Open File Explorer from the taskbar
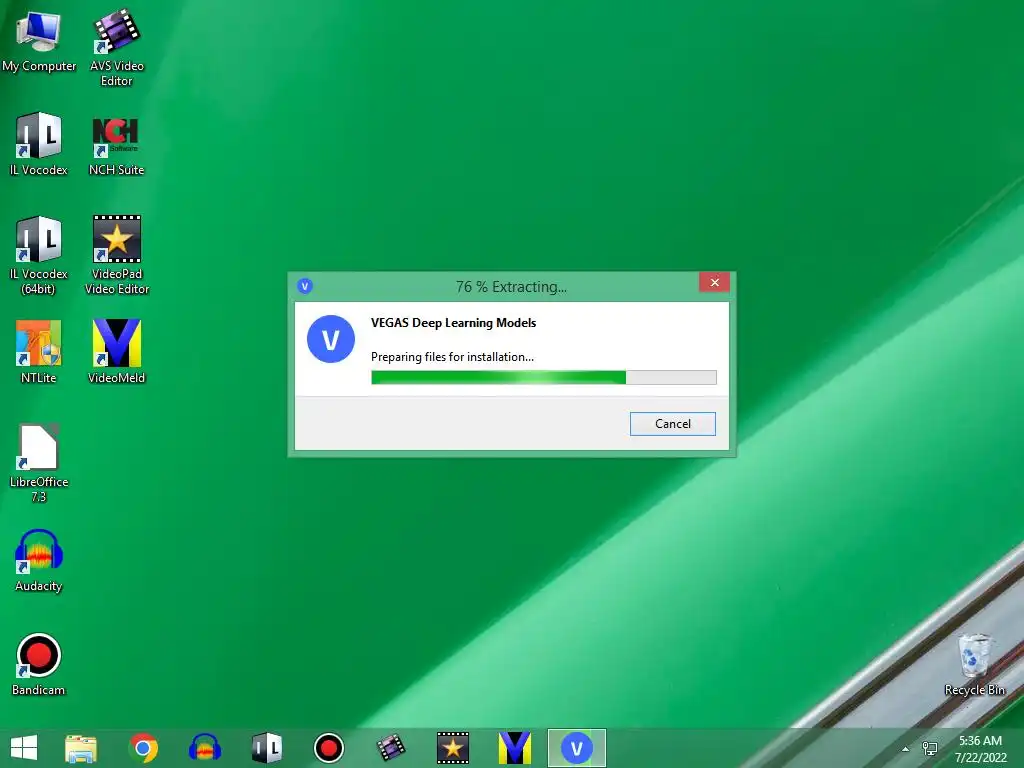Viewport: 1024px width, 768px height. tap(81, 748)
